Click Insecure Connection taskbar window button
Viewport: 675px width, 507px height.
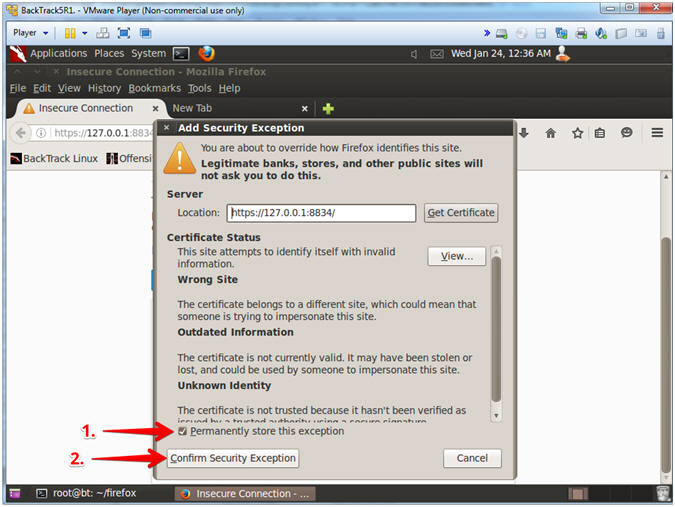point(245,494)
